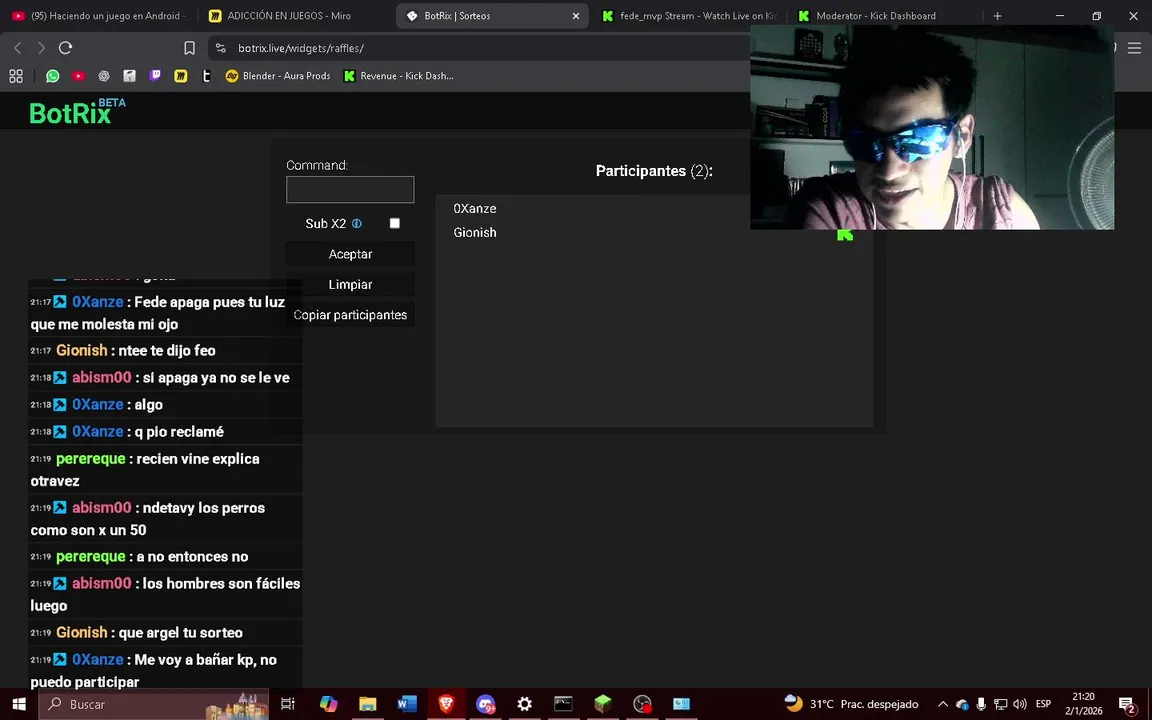Click the Participantes (2) heading
The image size is (1152, 720).
[654, 170]
